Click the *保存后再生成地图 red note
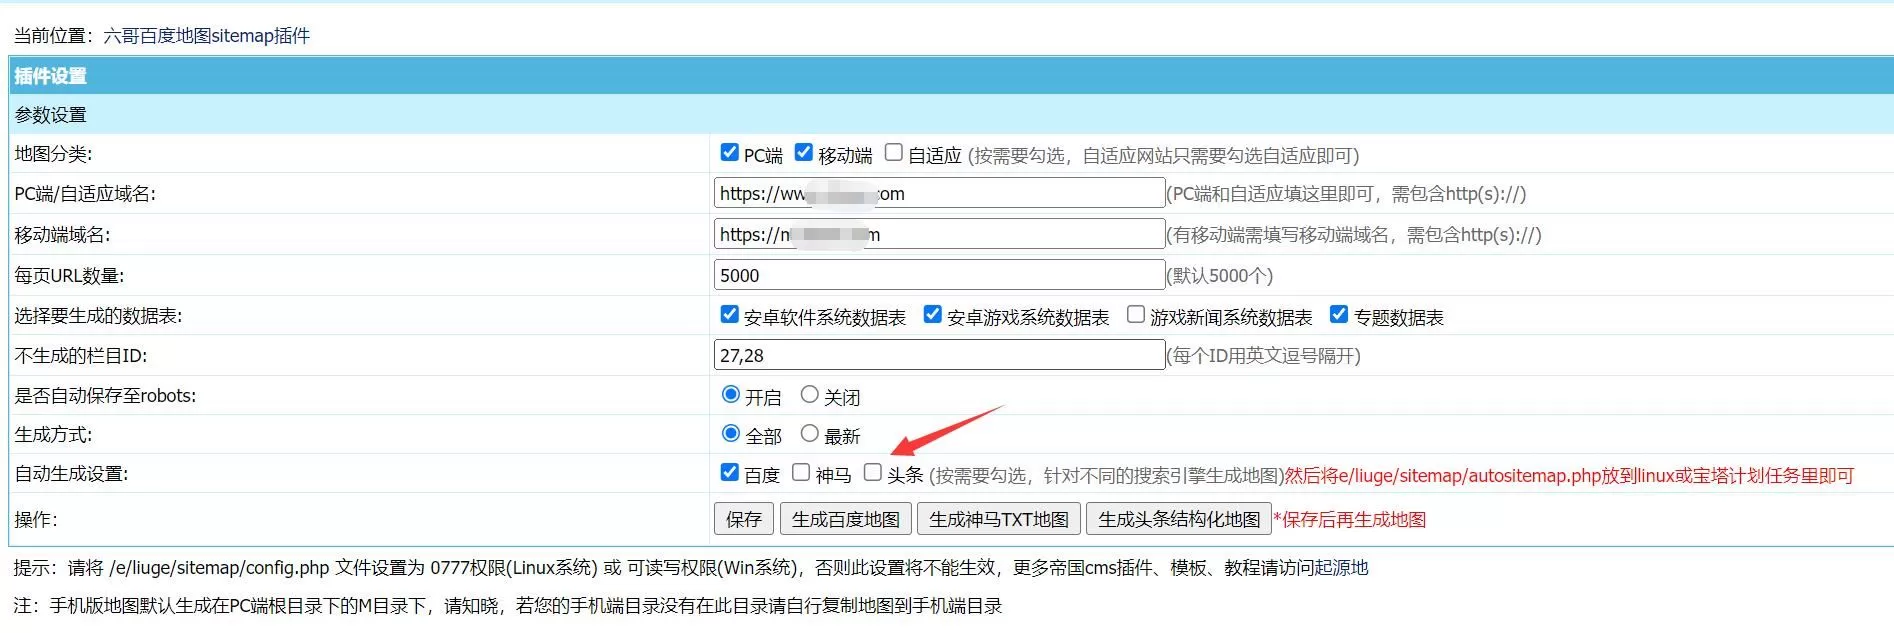This screenshot has width=1894, height=633. tap(1350, 520)
